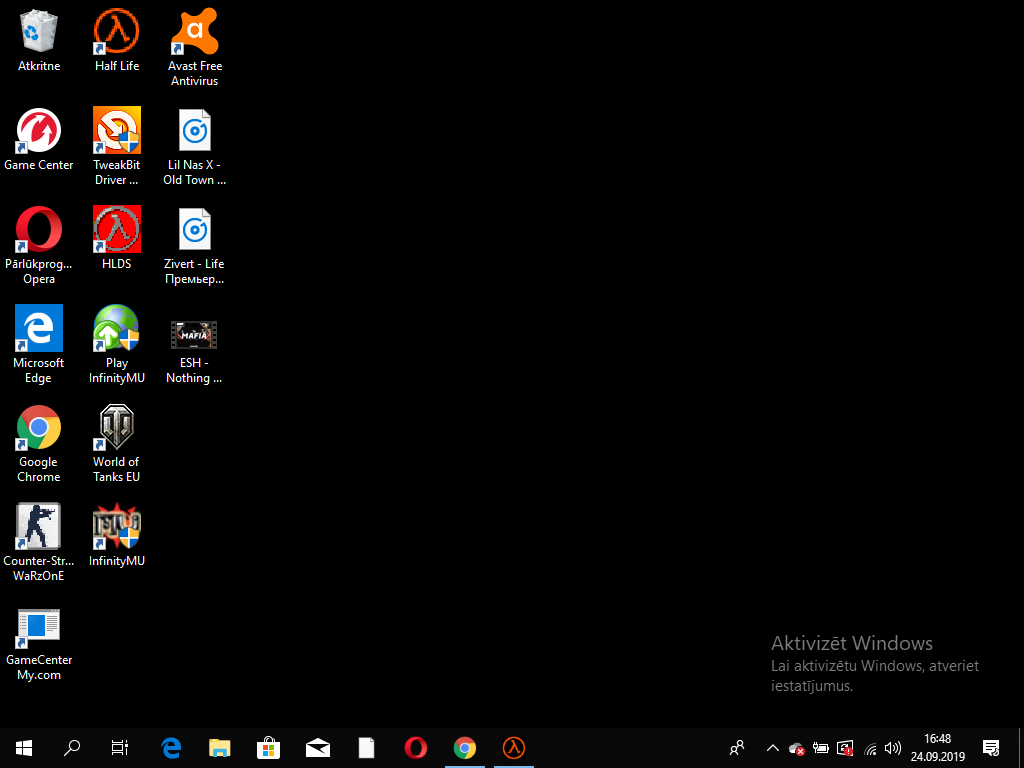Select the Microsoft Edge desktop shortcut
The height and width of the screenshot is (768, 1024).
pos(39,345)
